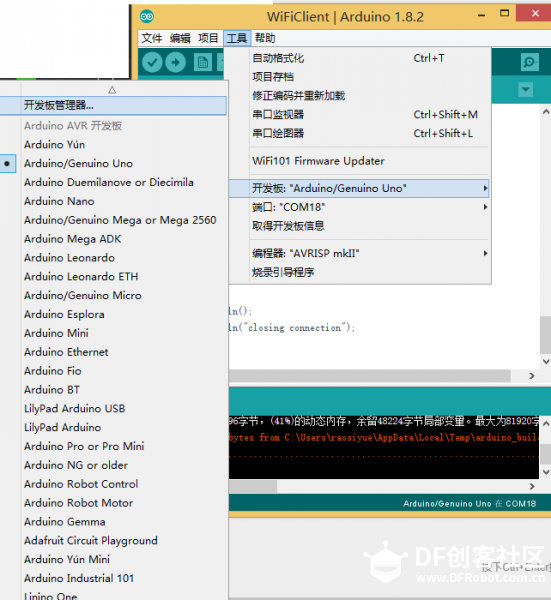
Task: Click the Verify checkmark toolbar icon
Action: [152, 62]
